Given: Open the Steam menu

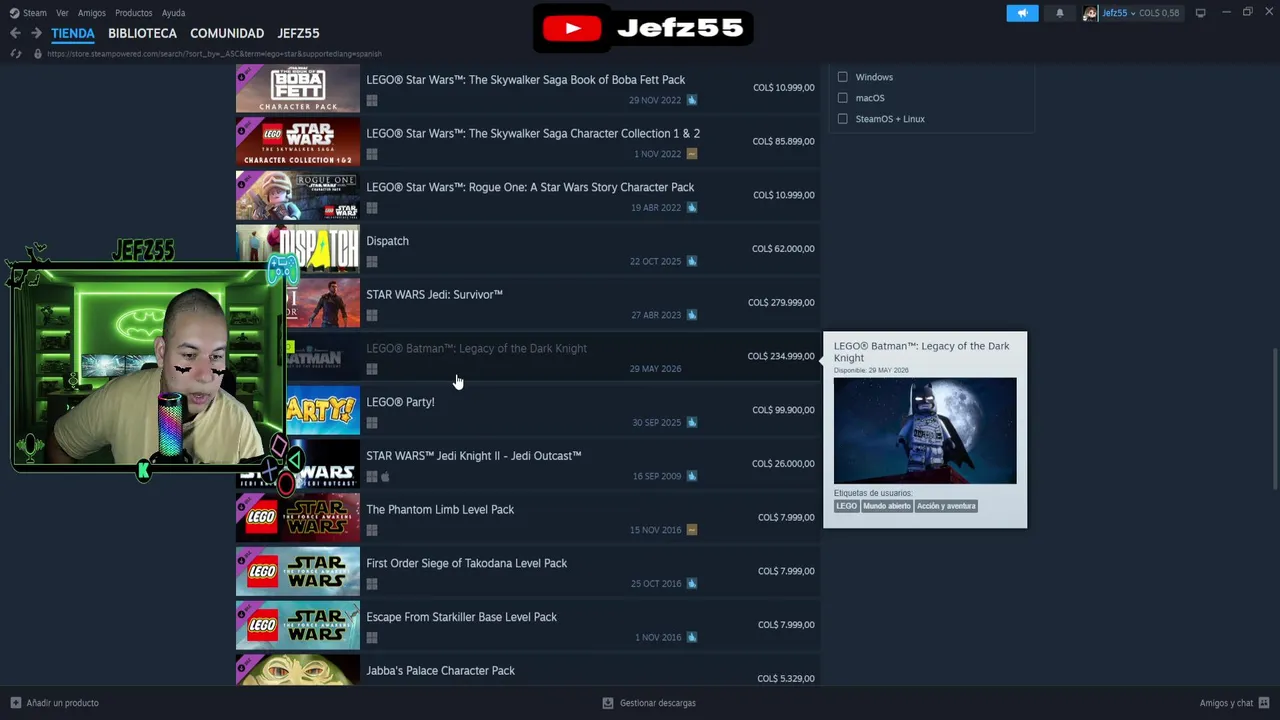Looking at the screenshot, I should [35, 13].
